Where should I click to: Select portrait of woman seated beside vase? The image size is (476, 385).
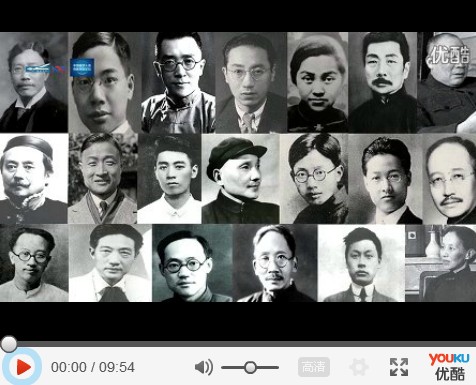click(x=441, y=263)
